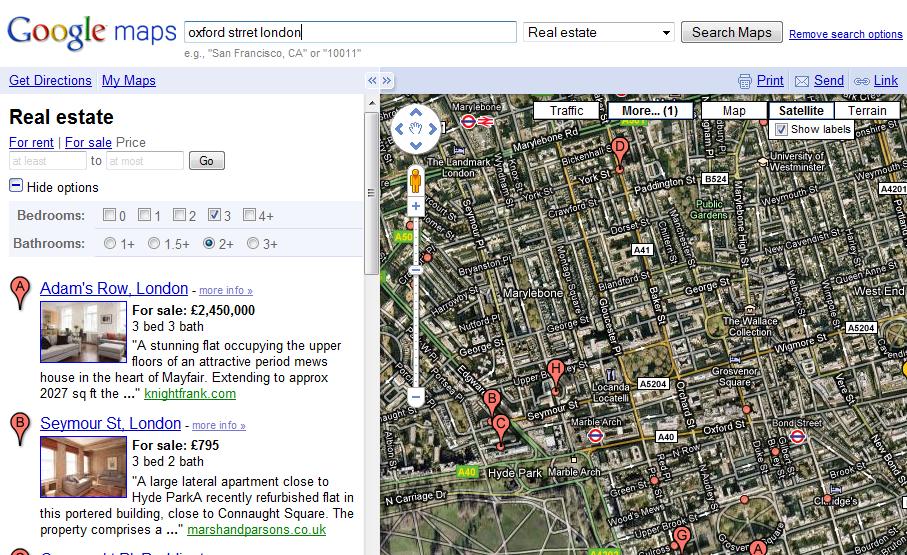
Task: Click the printer icon
Action: [x=745, y=81]
